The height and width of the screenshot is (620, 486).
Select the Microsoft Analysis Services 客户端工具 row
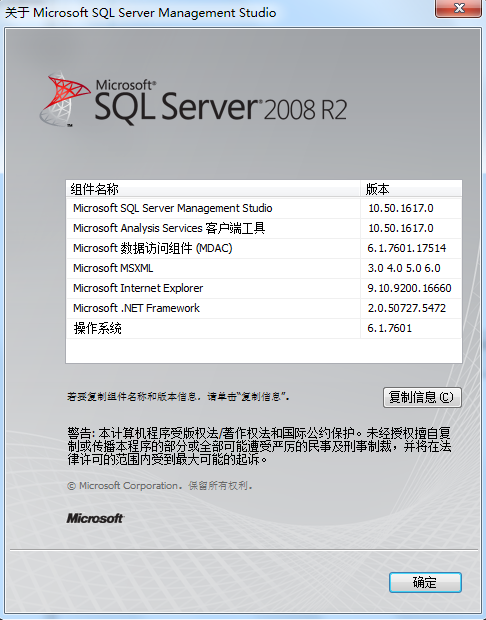[264, 228]
